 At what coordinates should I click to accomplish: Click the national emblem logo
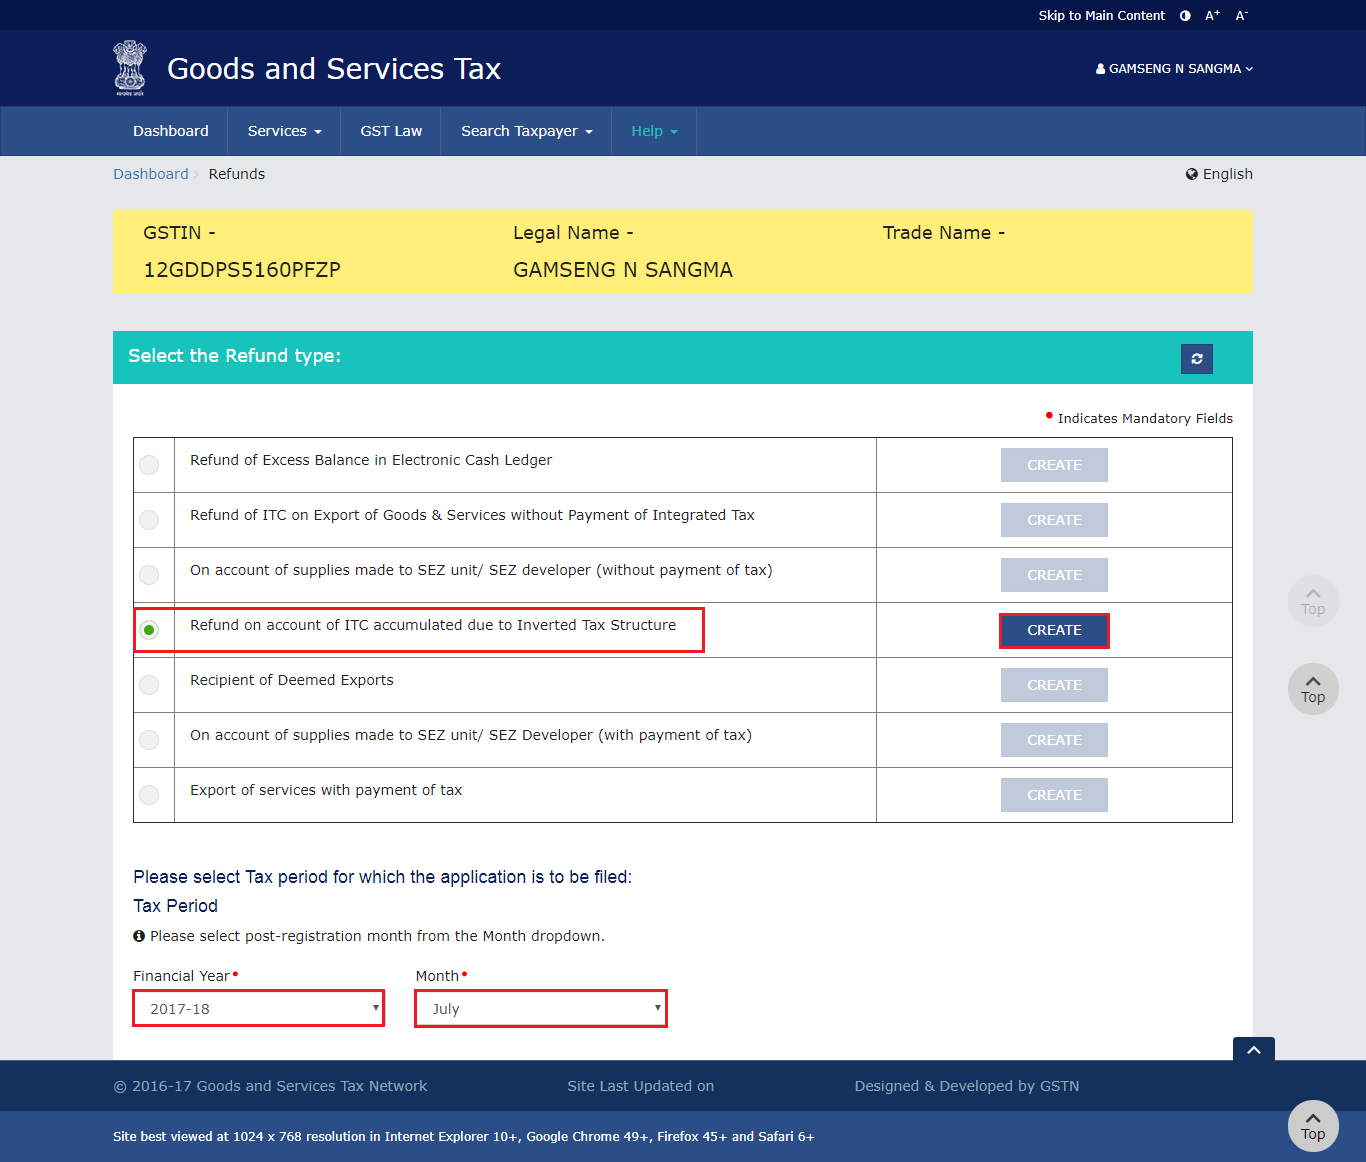(x=129, y=67)
